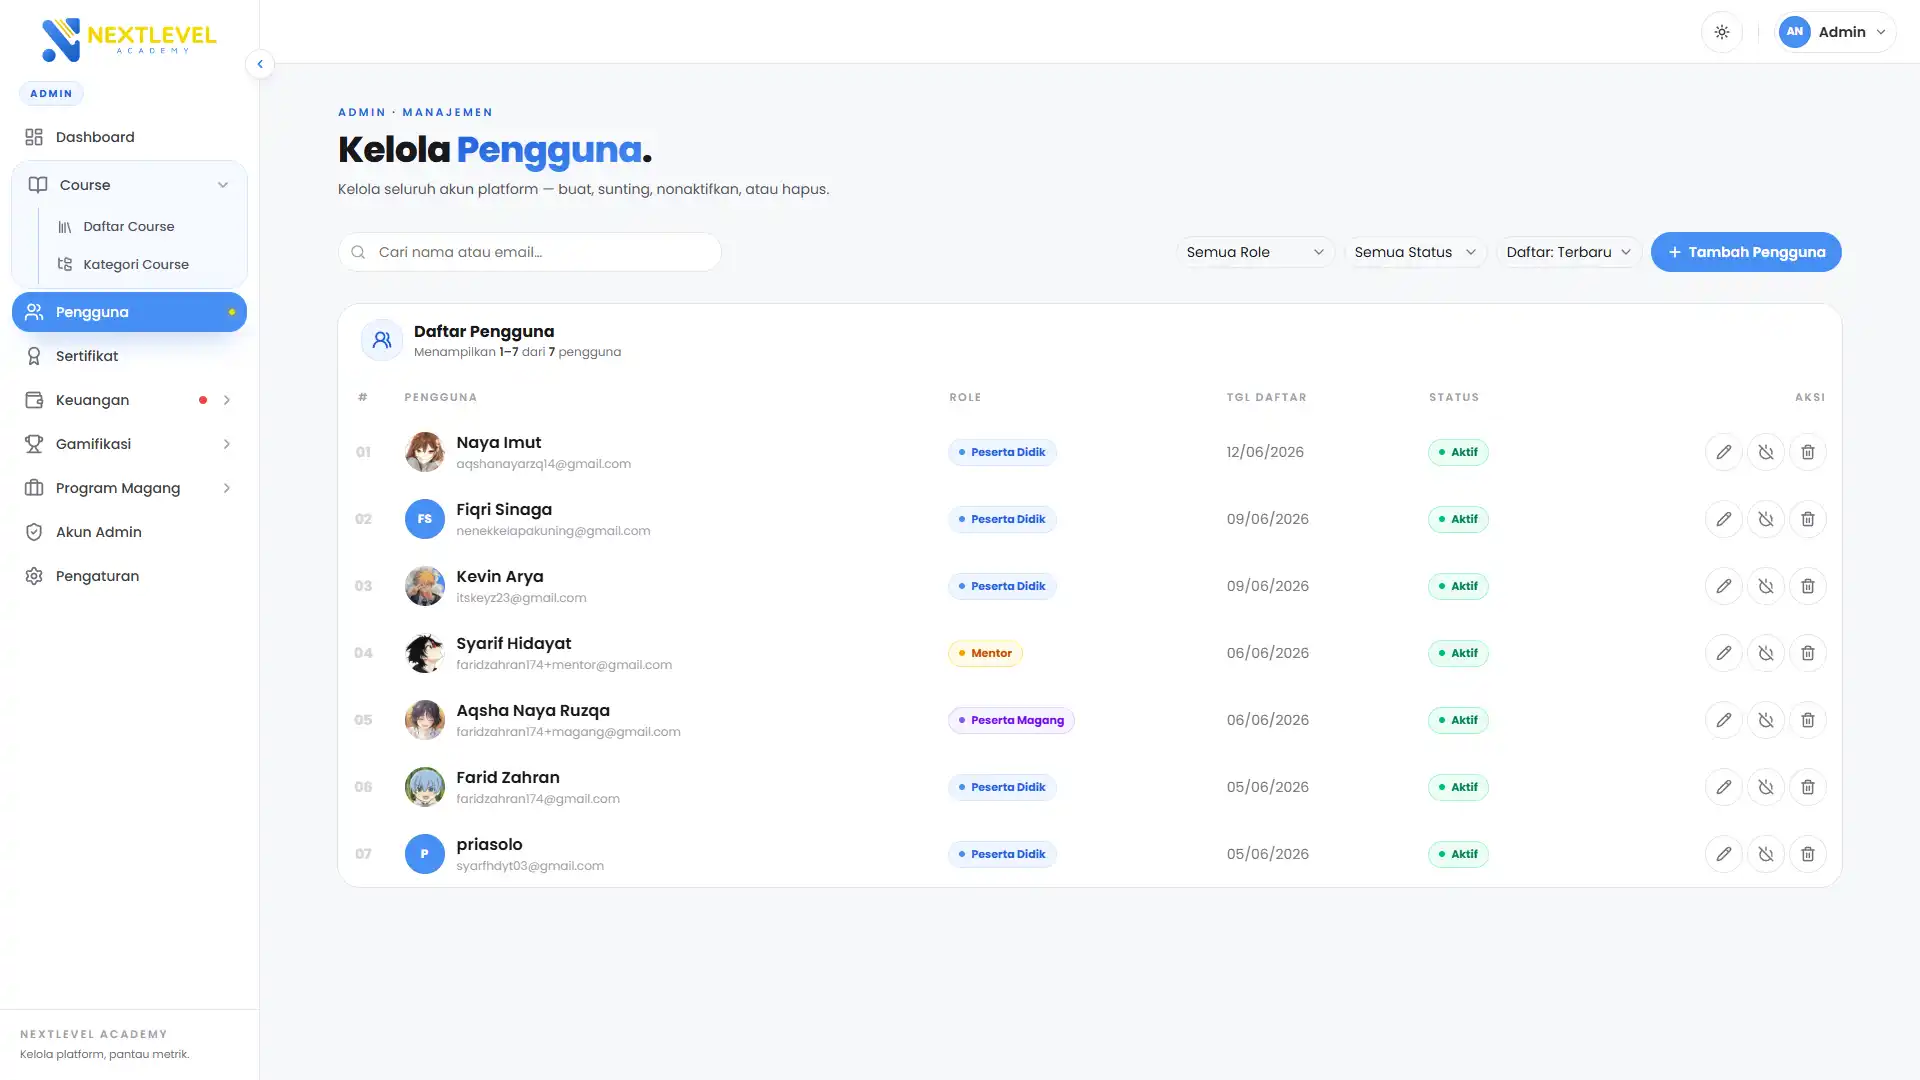The width and height of the screenshot is (1920, 1080).
Task: Toggle light/dark theme sun icon
Action: (1721, 32)
